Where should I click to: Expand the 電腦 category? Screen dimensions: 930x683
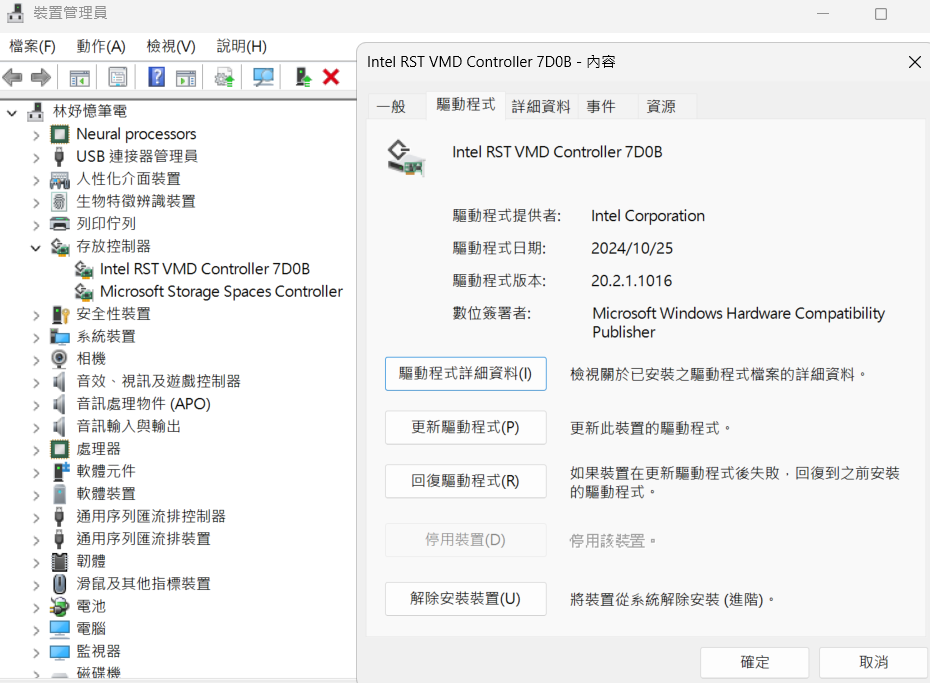[x=36, y=631]
